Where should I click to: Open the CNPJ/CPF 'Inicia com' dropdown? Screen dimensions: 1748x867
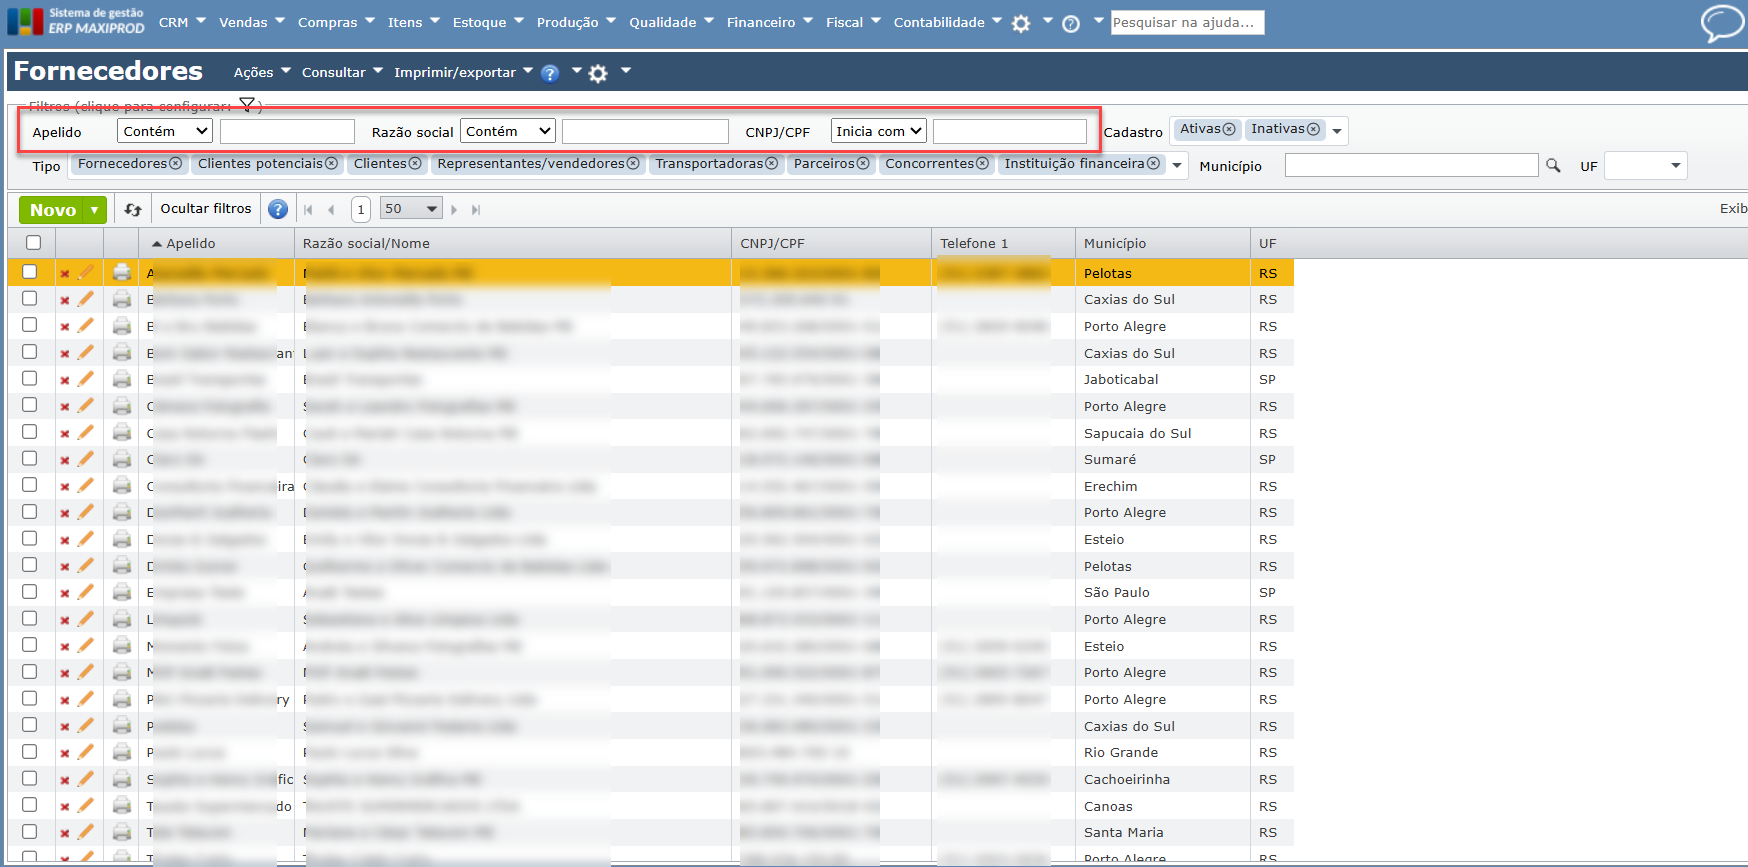click(x=878, y=131)
